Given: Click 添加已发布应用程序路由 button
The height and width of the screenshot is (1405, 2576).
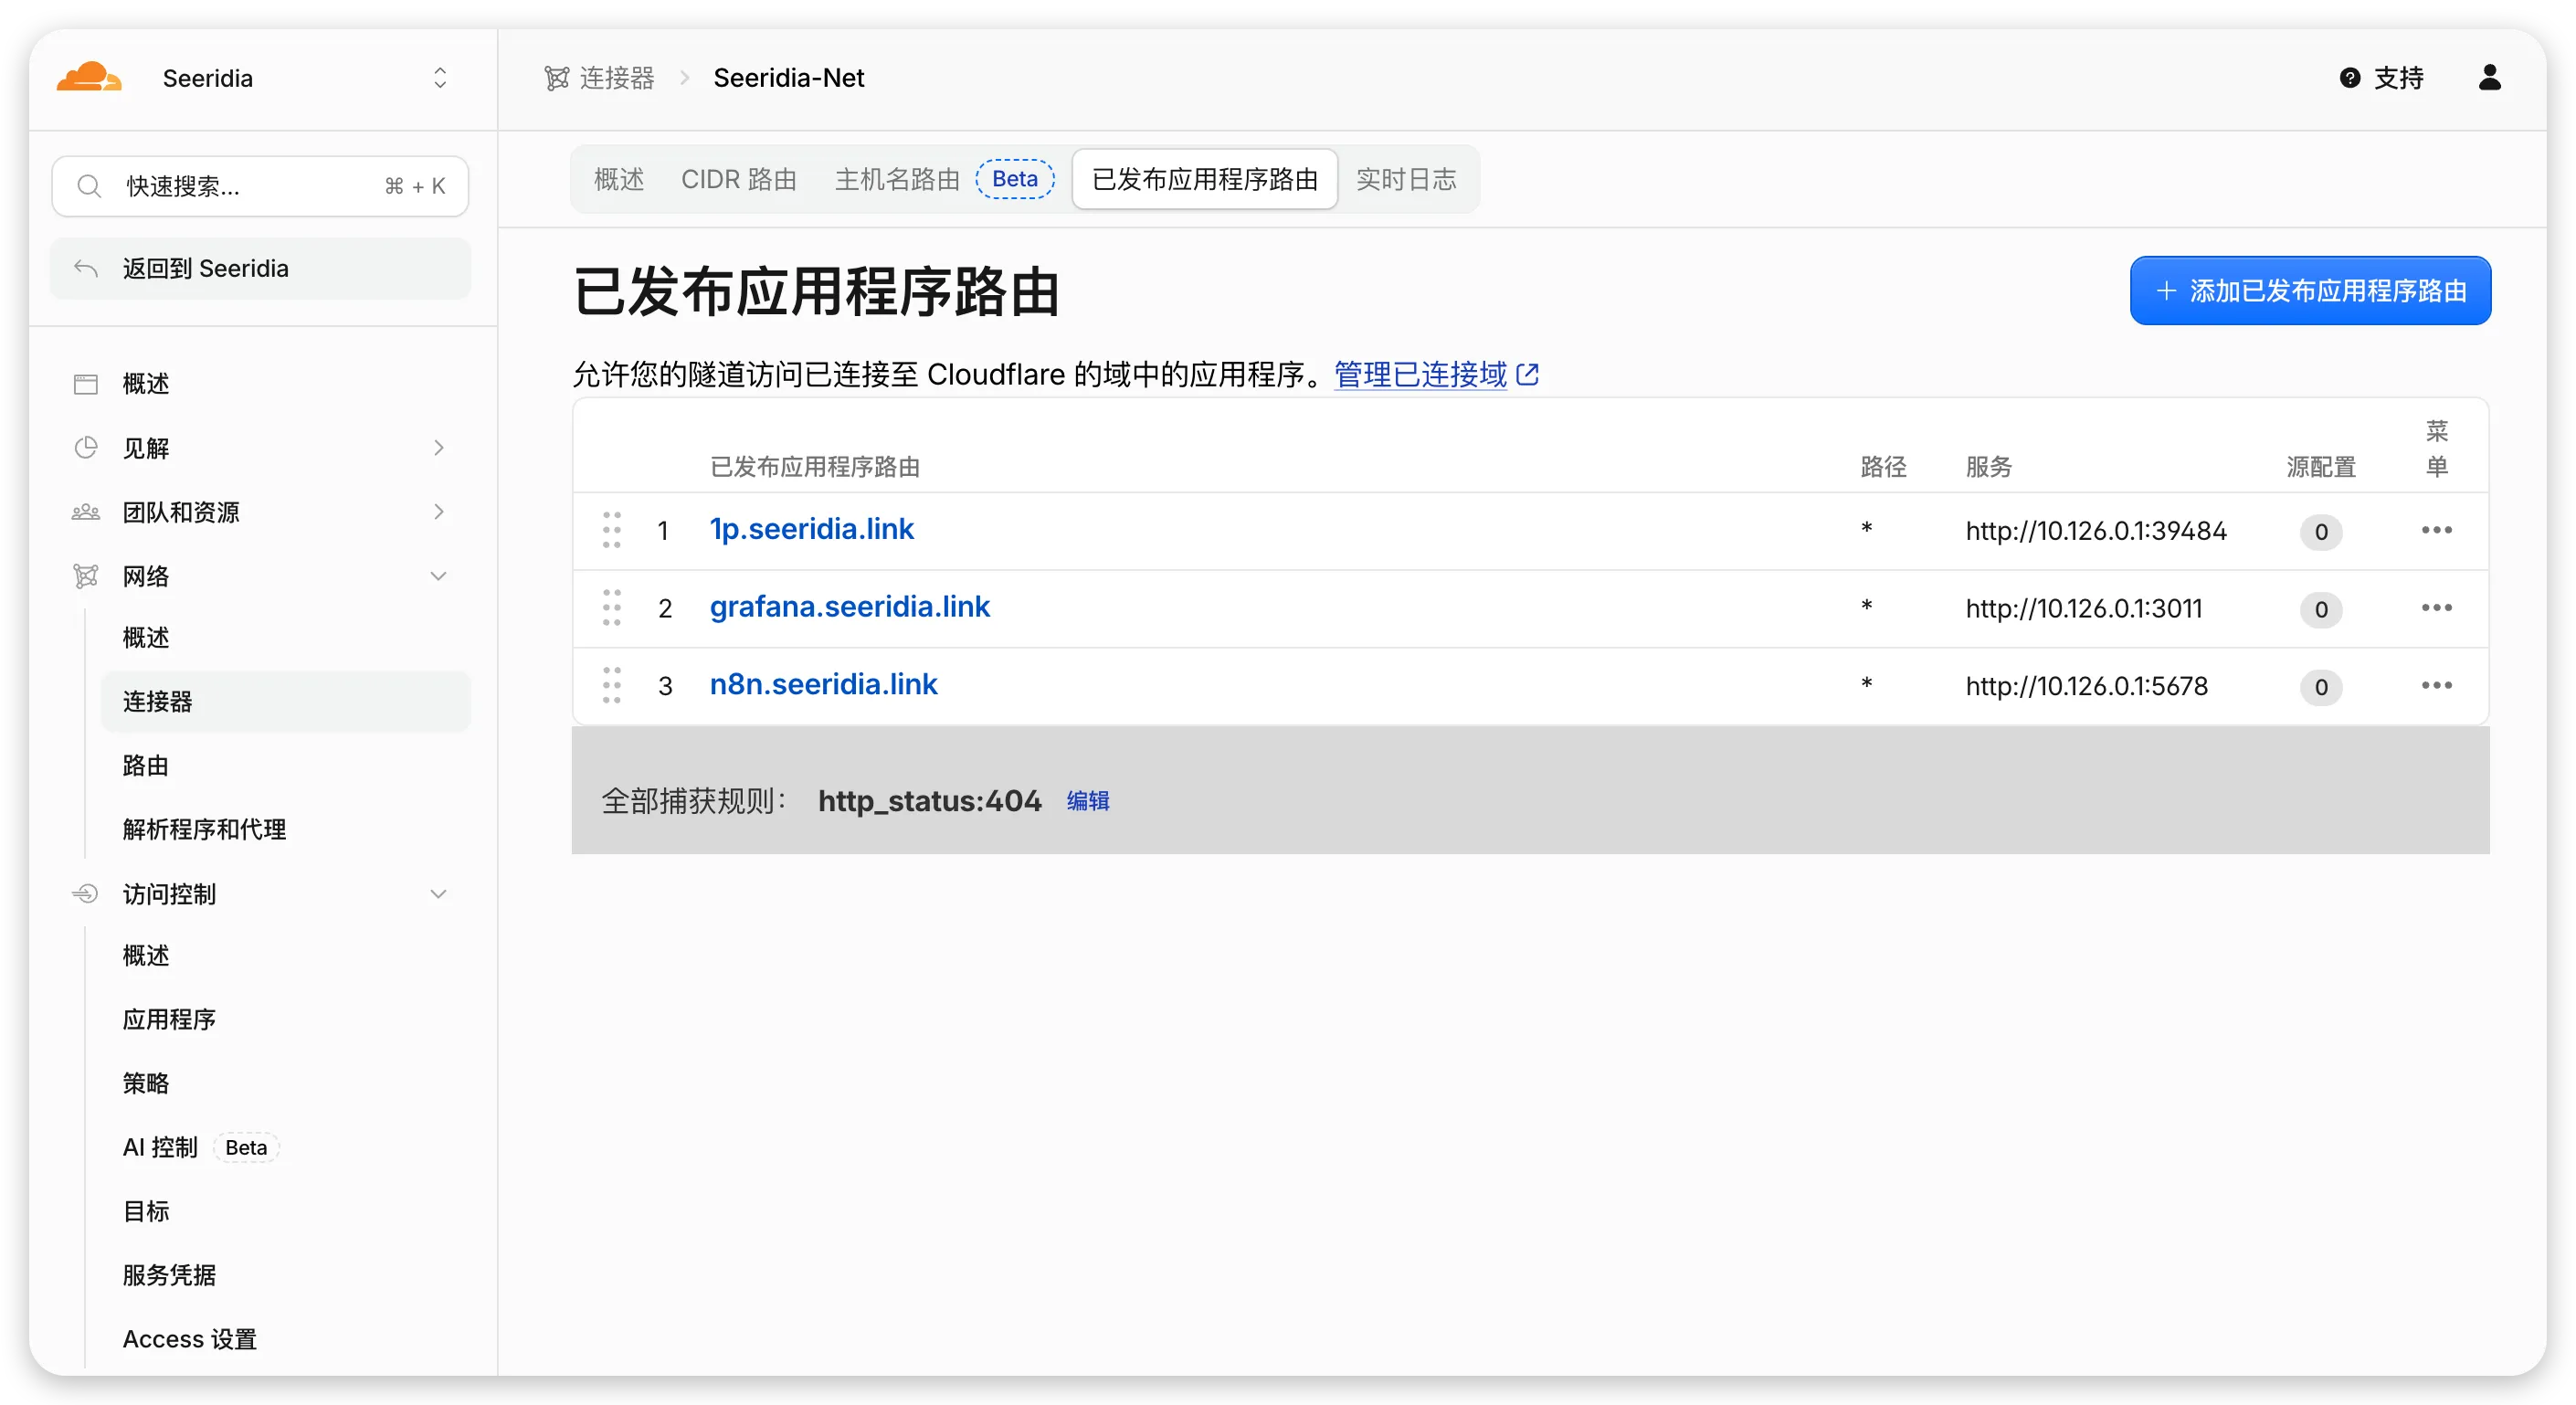Looking at the screenshot, I should pos(2310,291).
